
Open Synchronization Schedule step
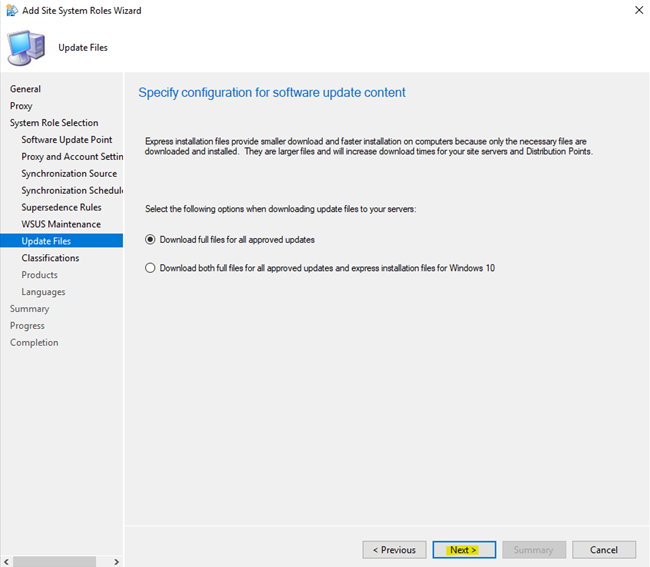click(72, 190)
